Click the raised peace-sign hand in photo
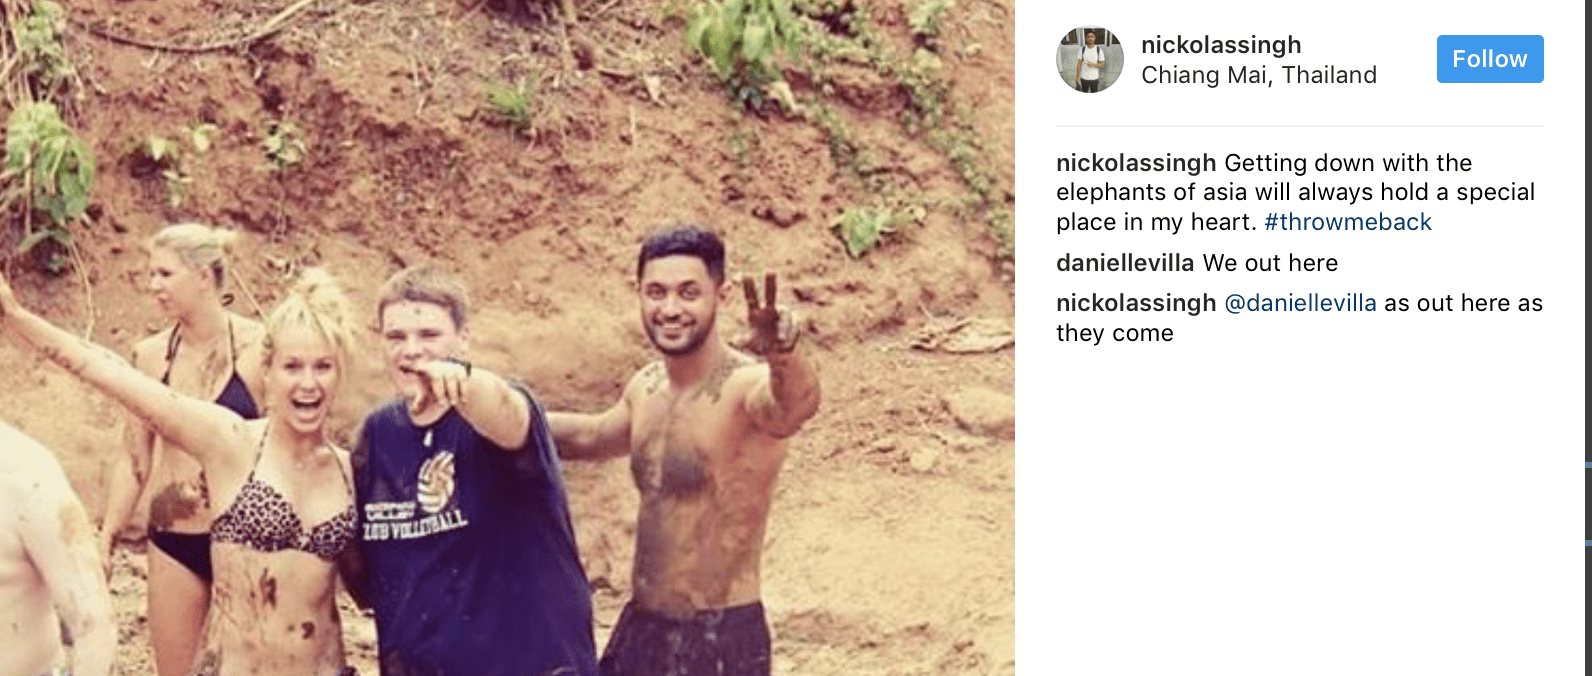Image resolution: width=1592 pixels, height=676 pixels. point(767,315)
